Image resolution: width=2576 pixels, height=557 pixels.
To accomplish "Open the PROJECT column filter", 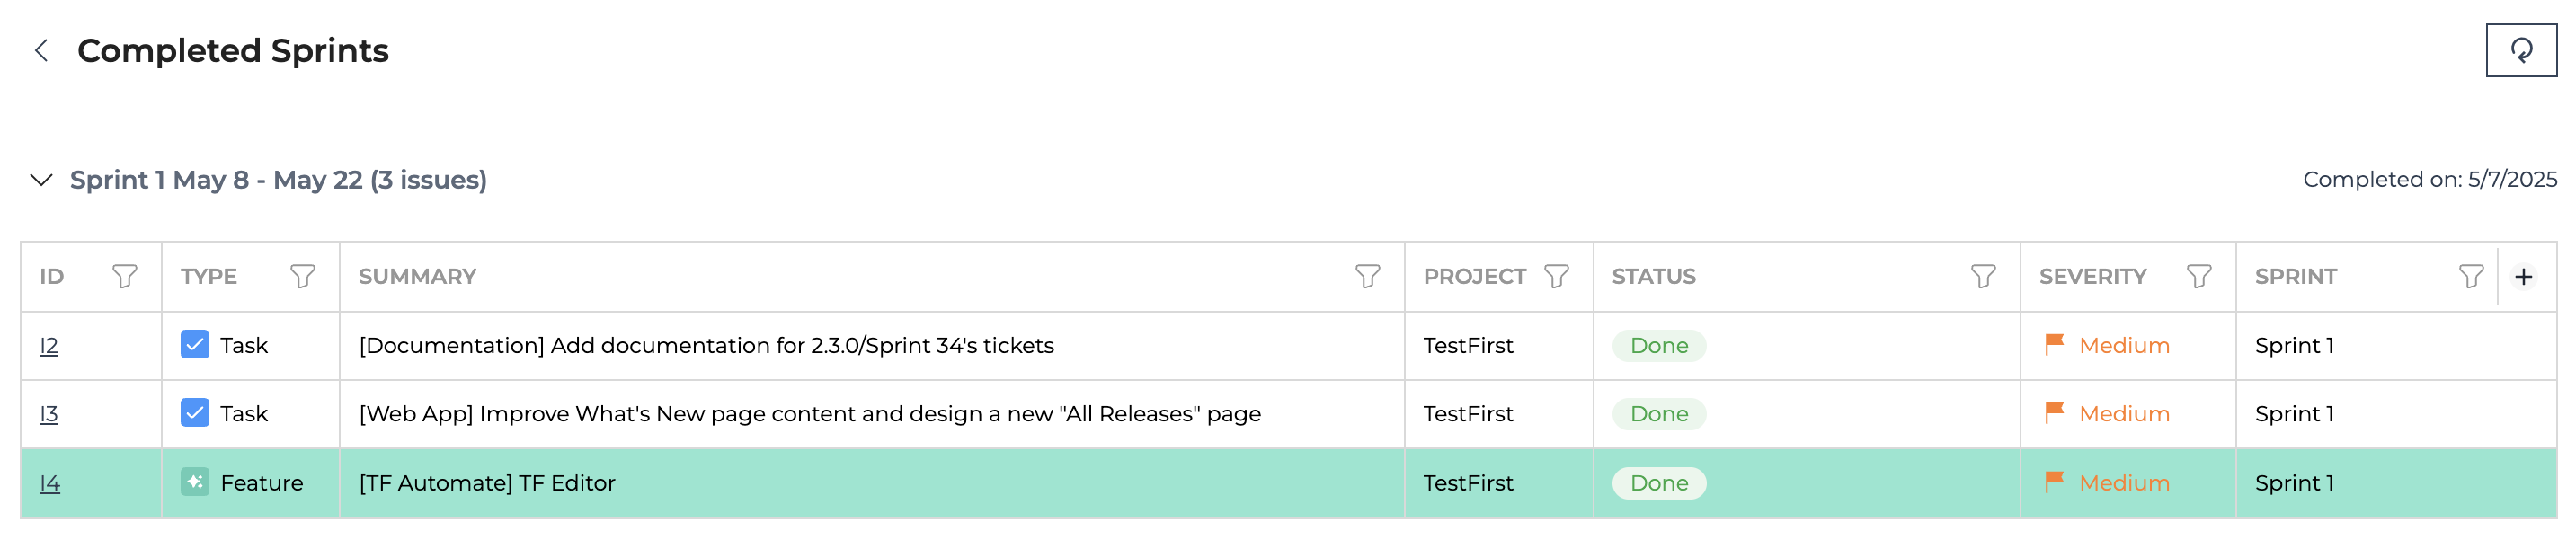I will point(1556,276).
